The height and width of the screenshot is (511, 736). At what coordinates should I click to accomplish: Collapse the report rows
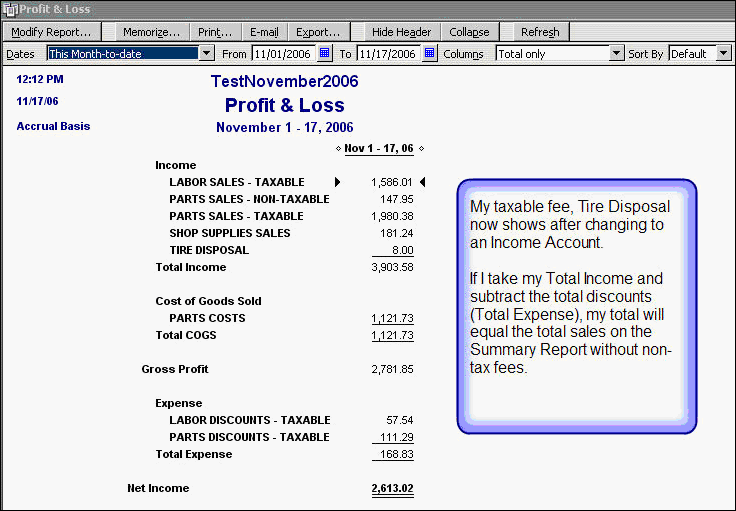pos(469,32)
